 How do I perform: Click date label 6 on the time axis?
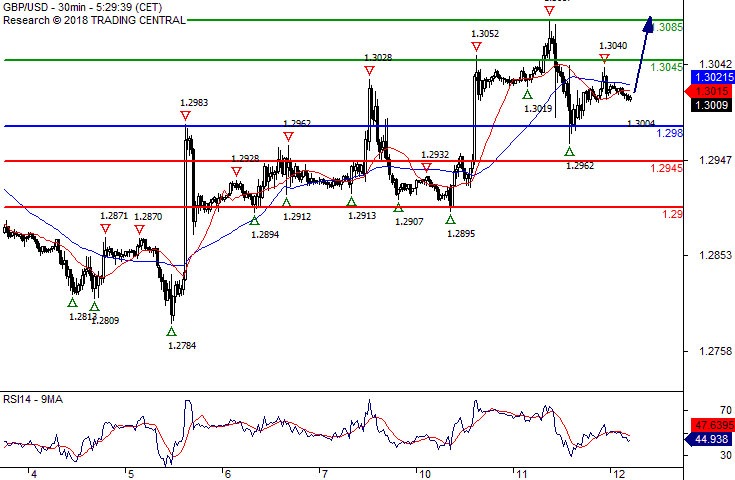[227, 474]
